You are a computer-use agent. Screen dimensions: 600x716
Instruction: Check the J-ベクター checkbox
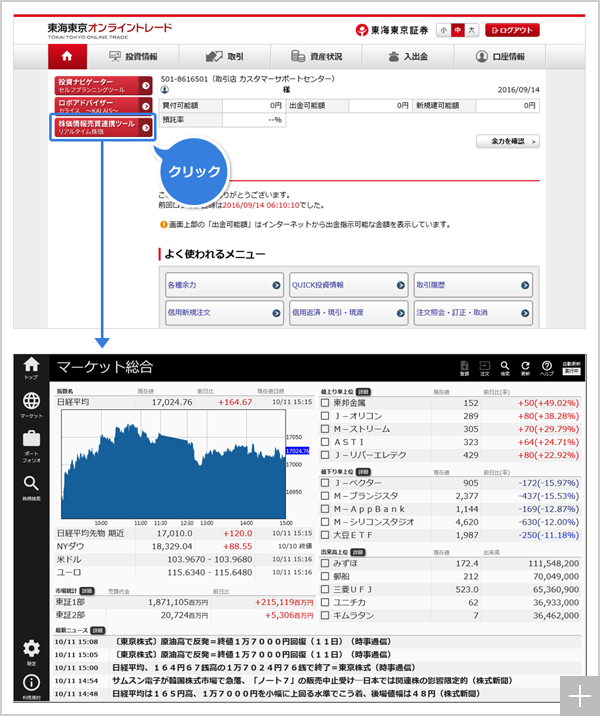[x=325, y=483]
